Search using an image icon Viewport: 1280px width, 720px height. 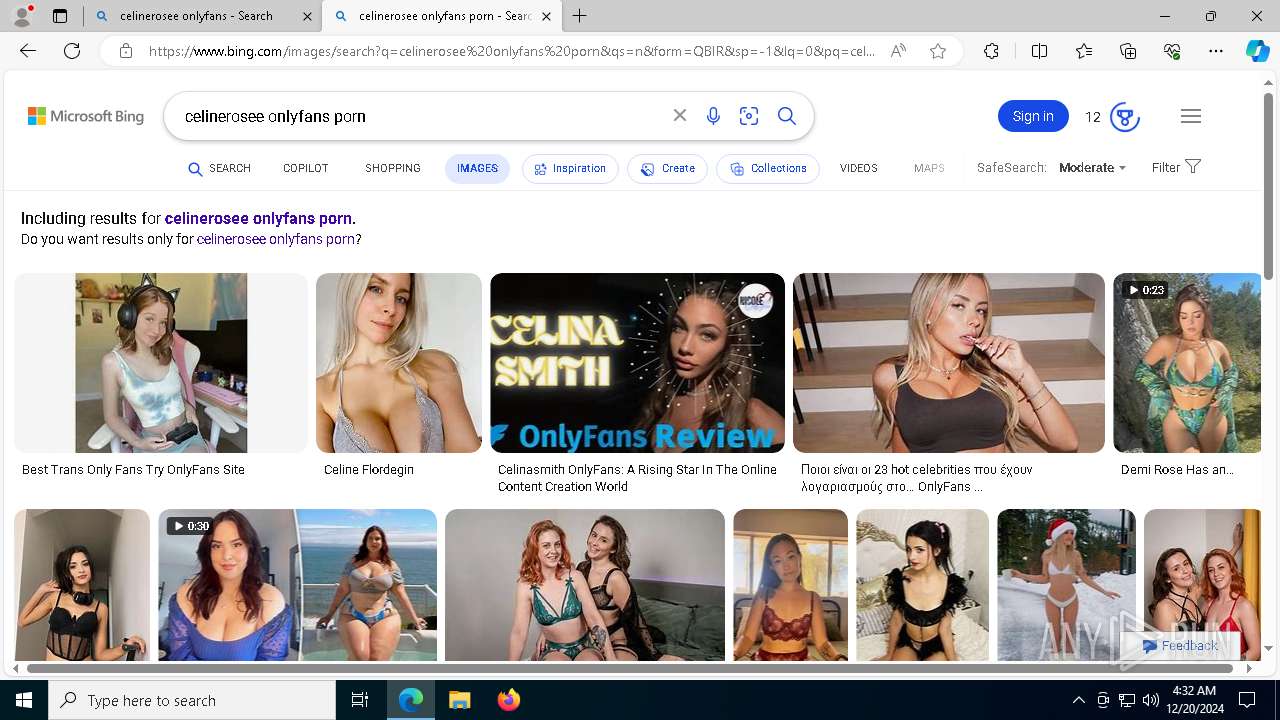(749, 116)
